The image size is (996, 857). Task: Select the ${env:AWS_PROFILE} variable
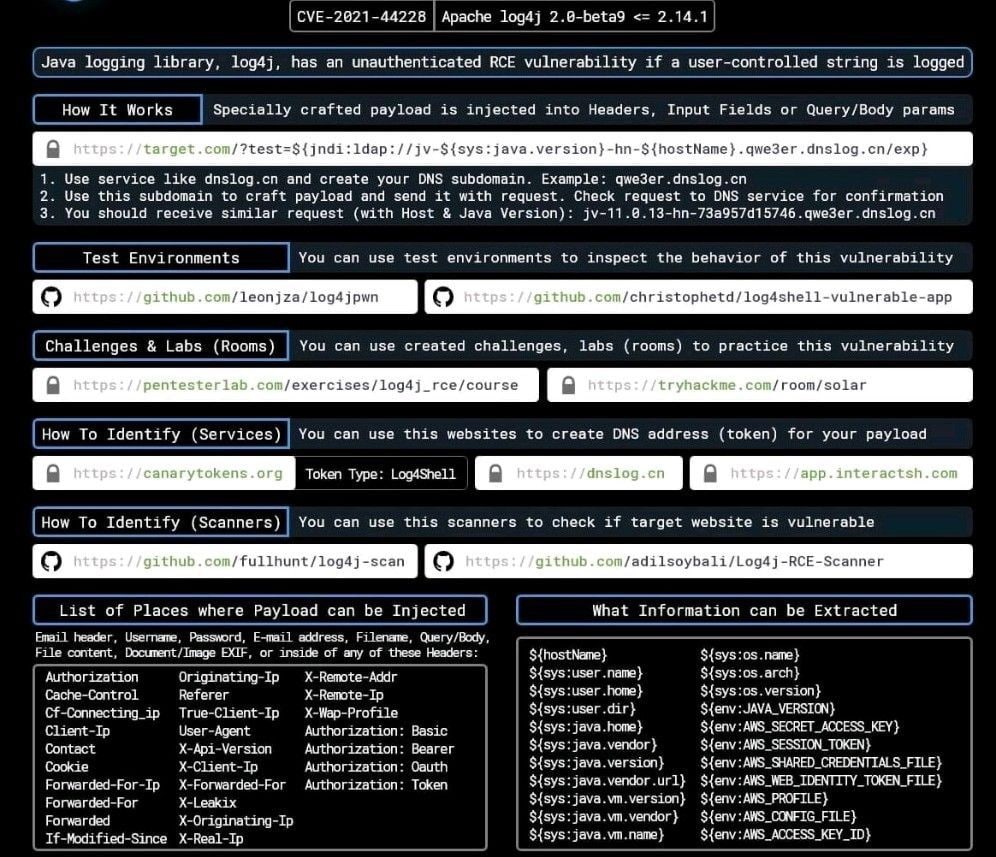click(764, 799)
